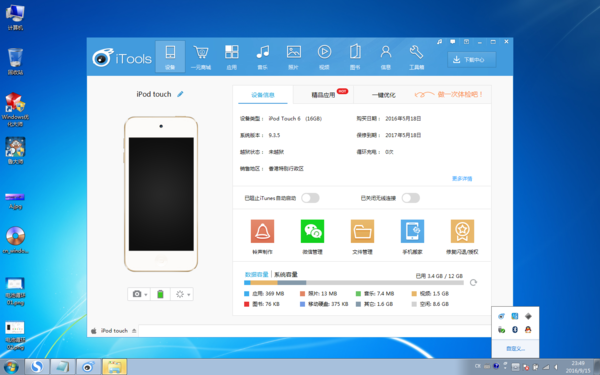
Task: Open the WeChat management tile
Action: click(x=312, y=231)
